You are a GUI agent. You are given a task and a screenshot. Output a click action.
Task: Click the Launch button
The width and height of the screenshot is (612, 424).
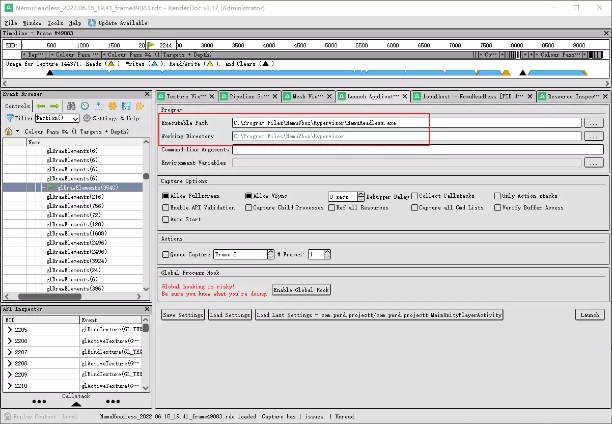coord(589,315)
